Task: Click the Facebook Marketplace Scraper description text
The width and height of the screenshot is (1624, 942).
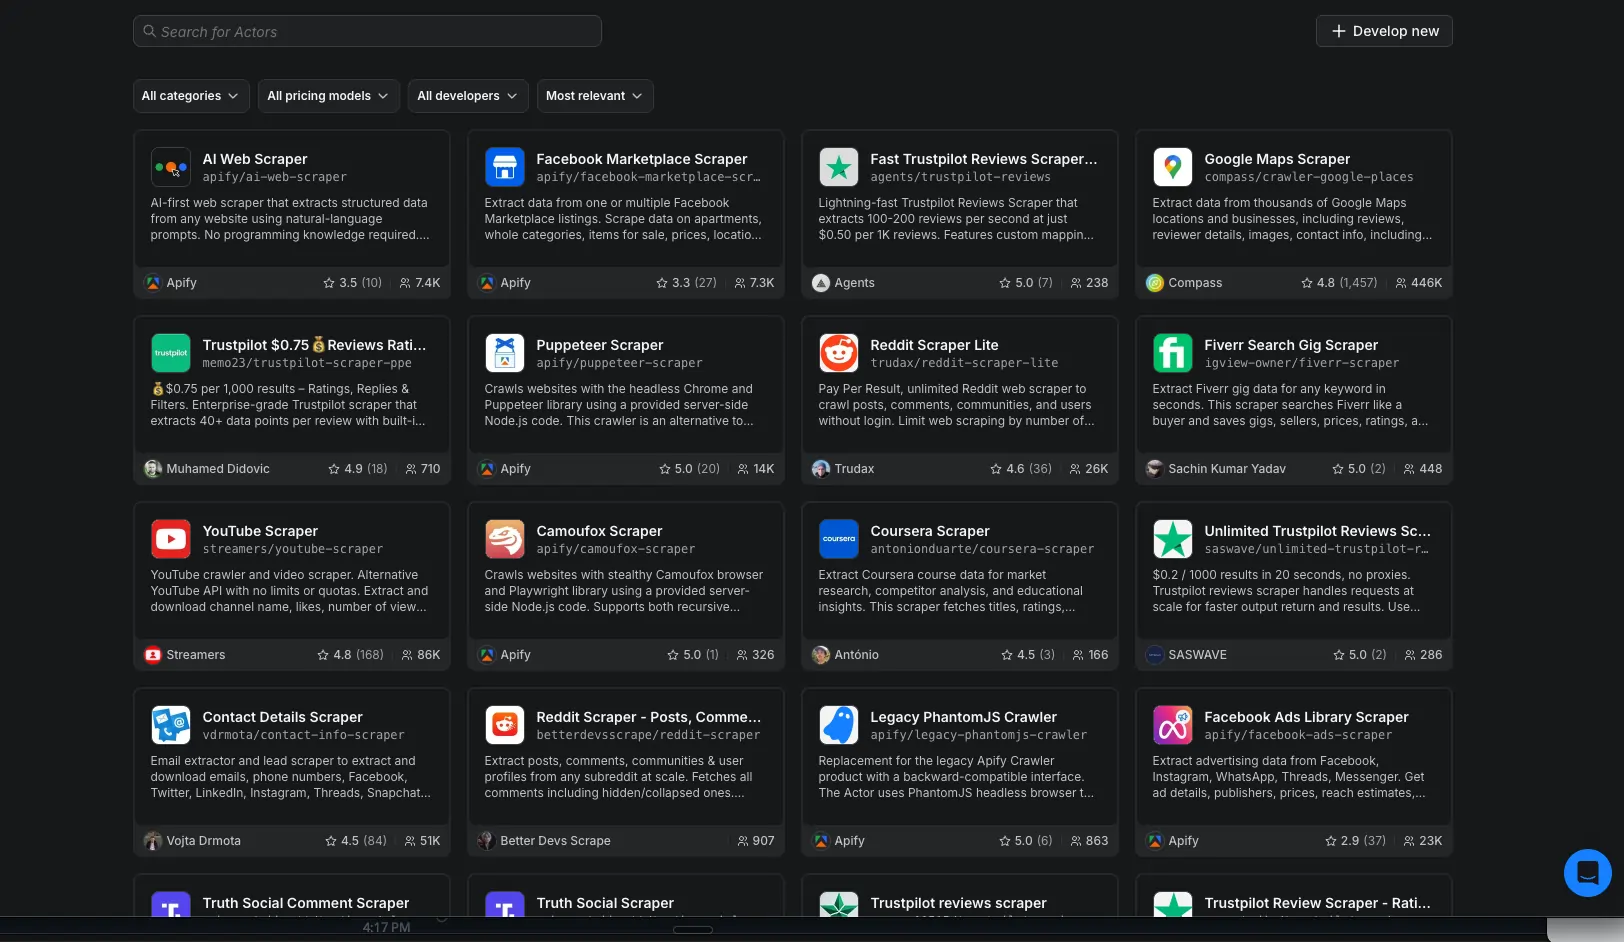Action: tap(623, 219)
